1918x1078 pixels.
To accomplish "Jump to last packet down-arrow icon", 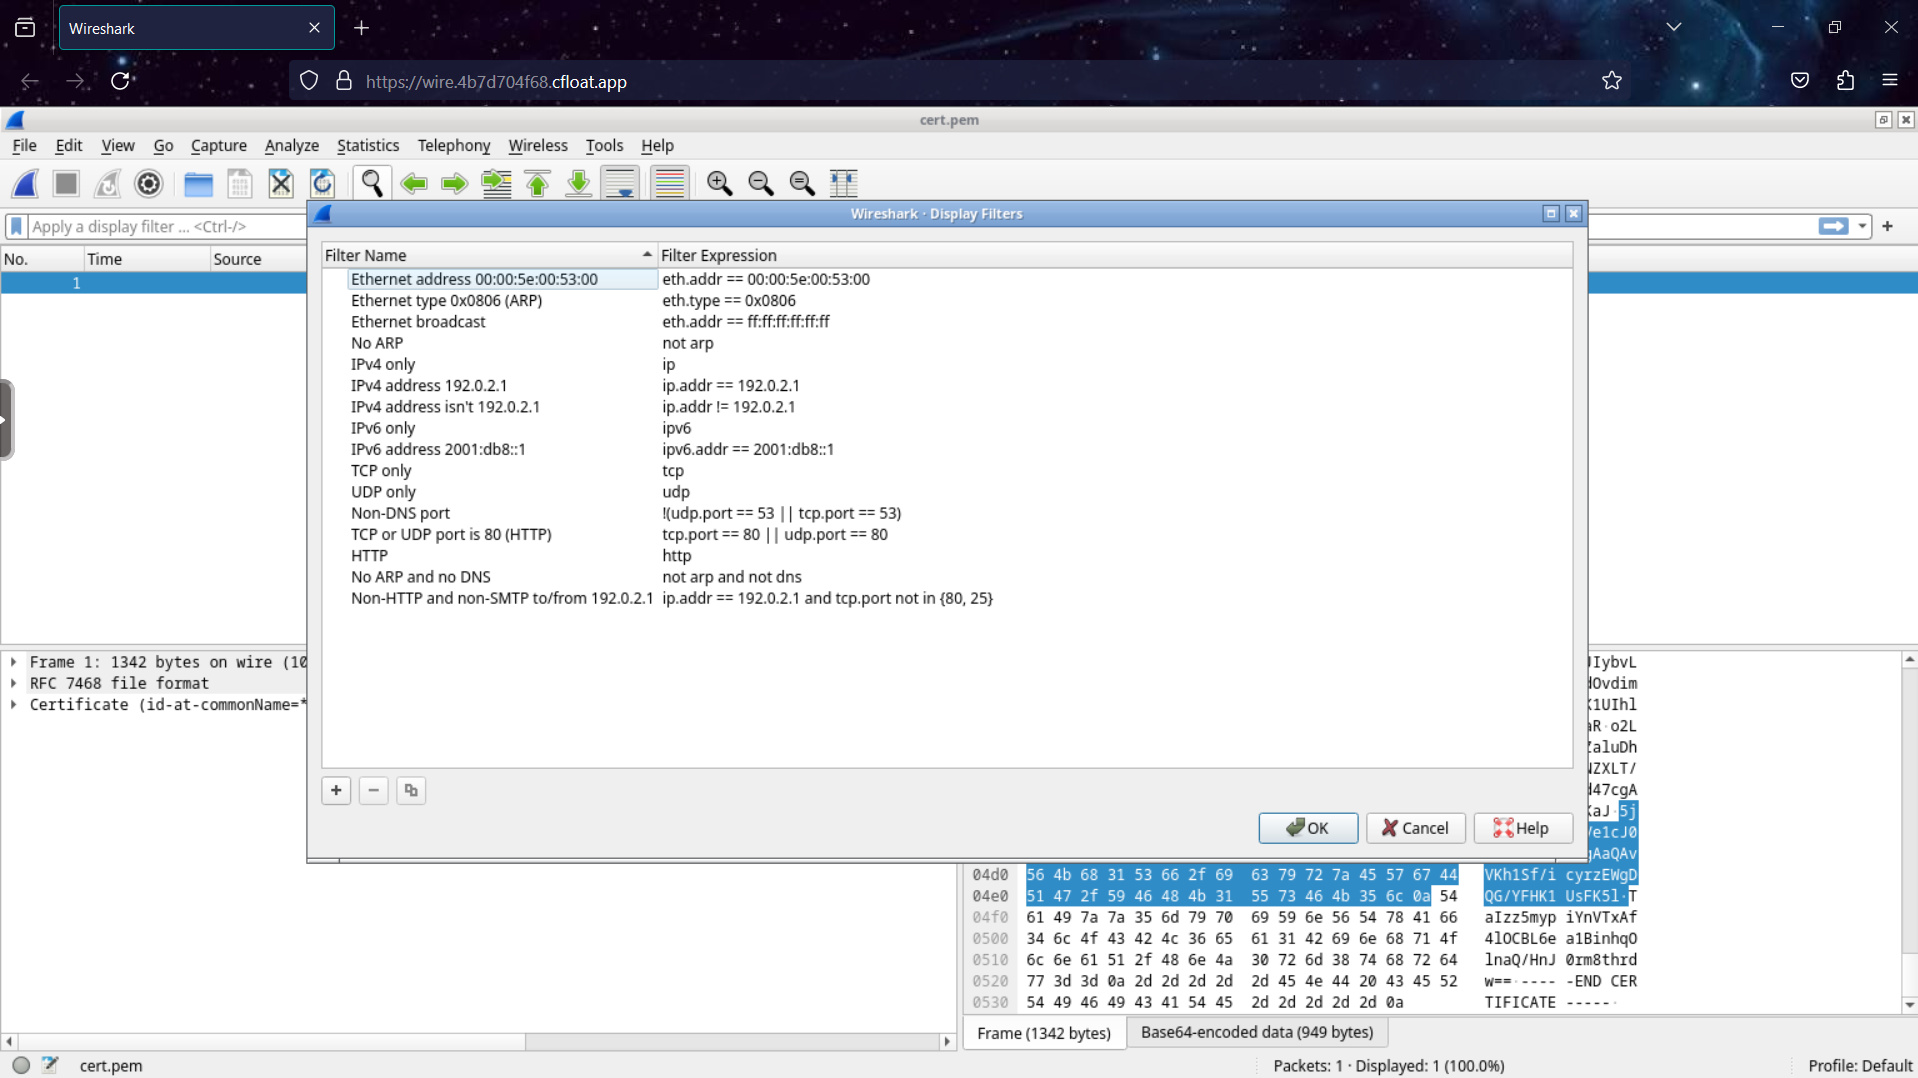I will (578, 183).
